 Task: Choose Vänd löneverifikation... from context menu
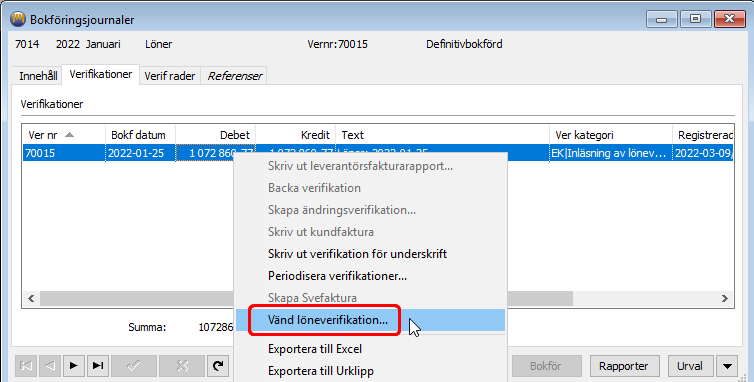point(370,320)
